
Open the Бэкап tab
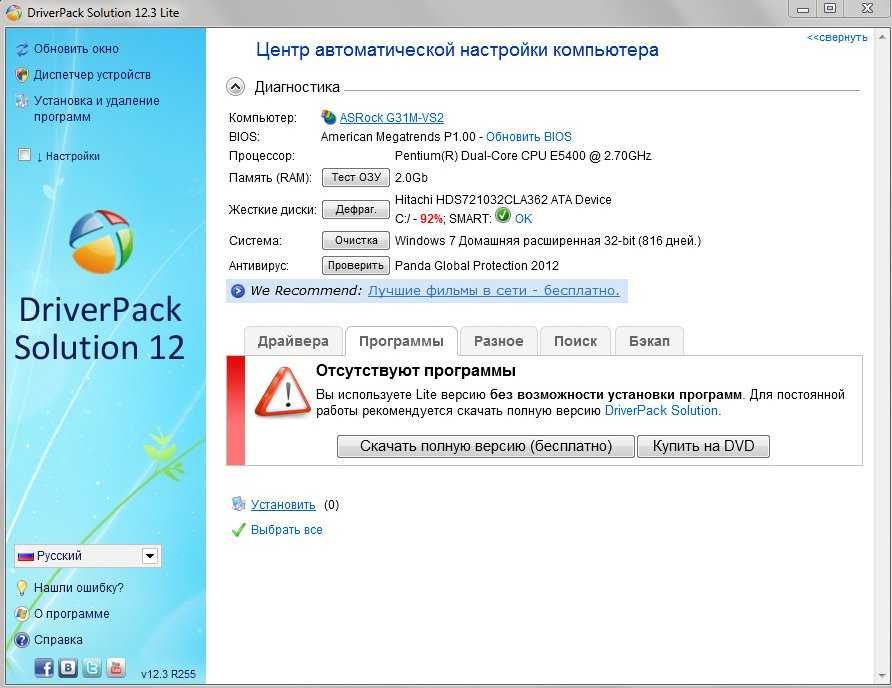click(x=649, y=341)
